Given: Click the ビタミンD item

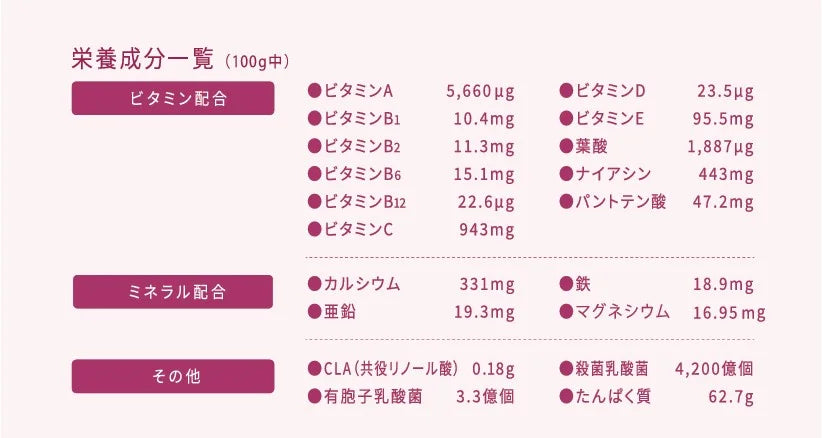Looking at the screenshot, I should pos(610,92).
